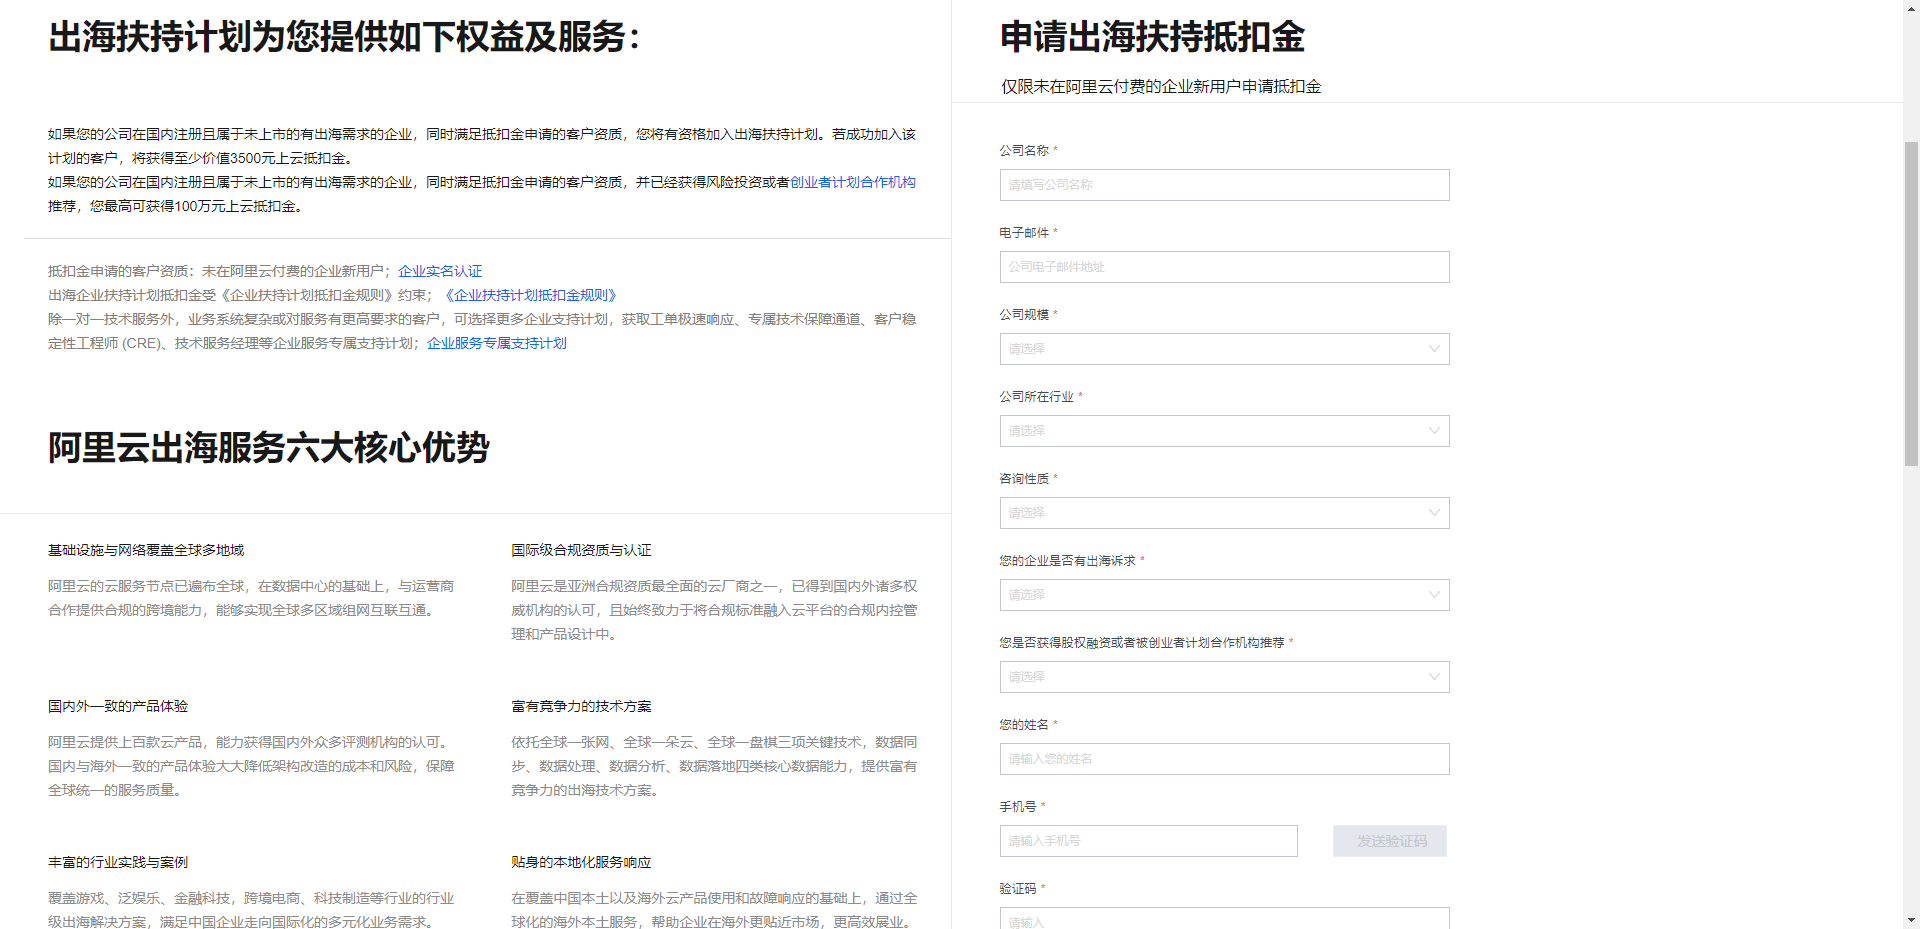Image resolution: width=1920 pixels, height=929 pixels.
Task: Click the text 基础设施与网络覆盖全球多地域
Action: [x=146, y=550]
